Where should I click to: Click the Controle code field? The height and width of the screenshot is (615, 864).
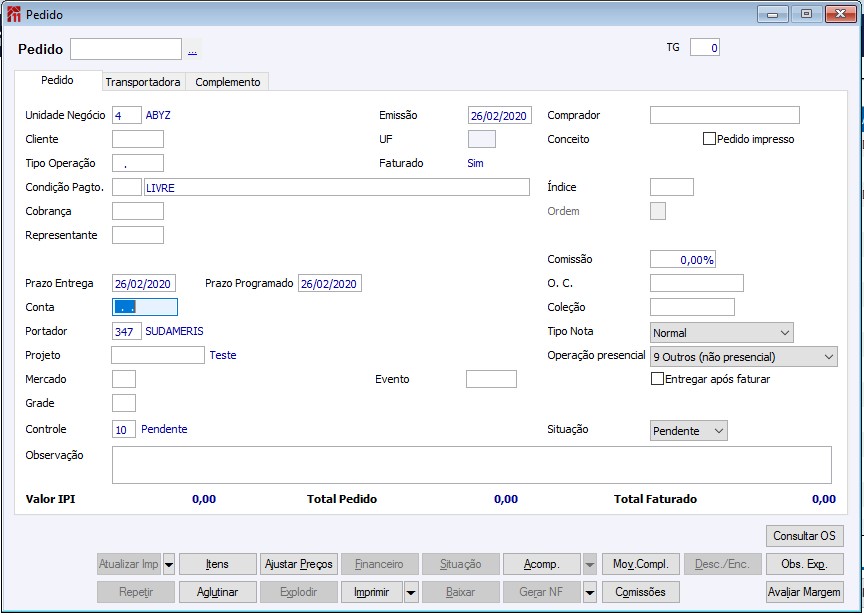[124, 429]
